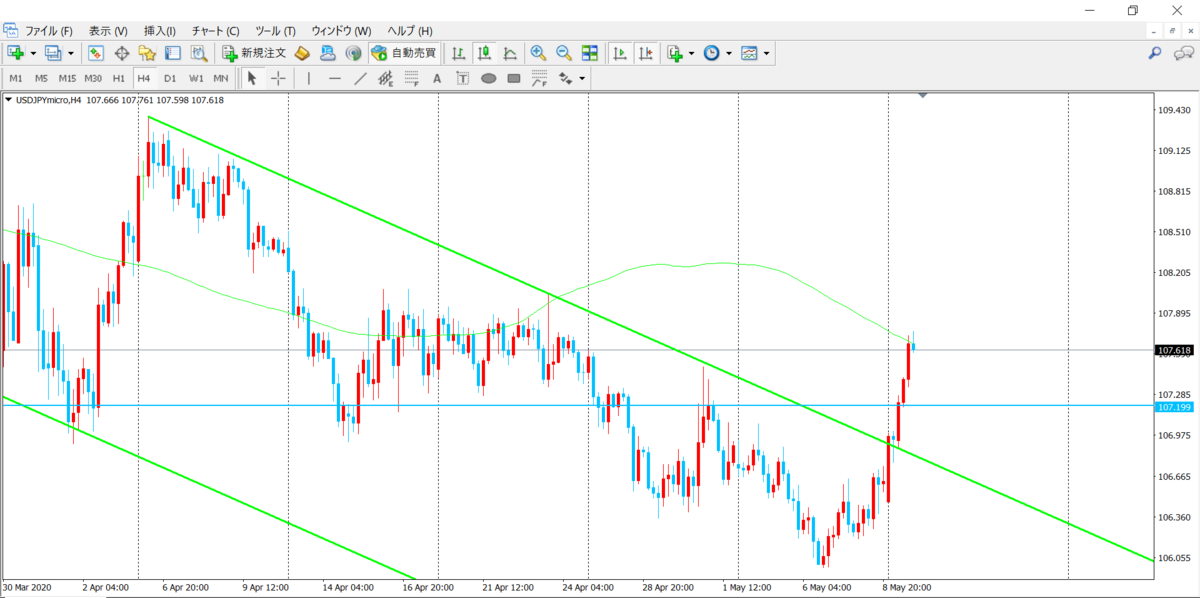This screenshot has width=1200, height=598.
Task: Open the Market Watch panel icon
Action: click(96, 53)
